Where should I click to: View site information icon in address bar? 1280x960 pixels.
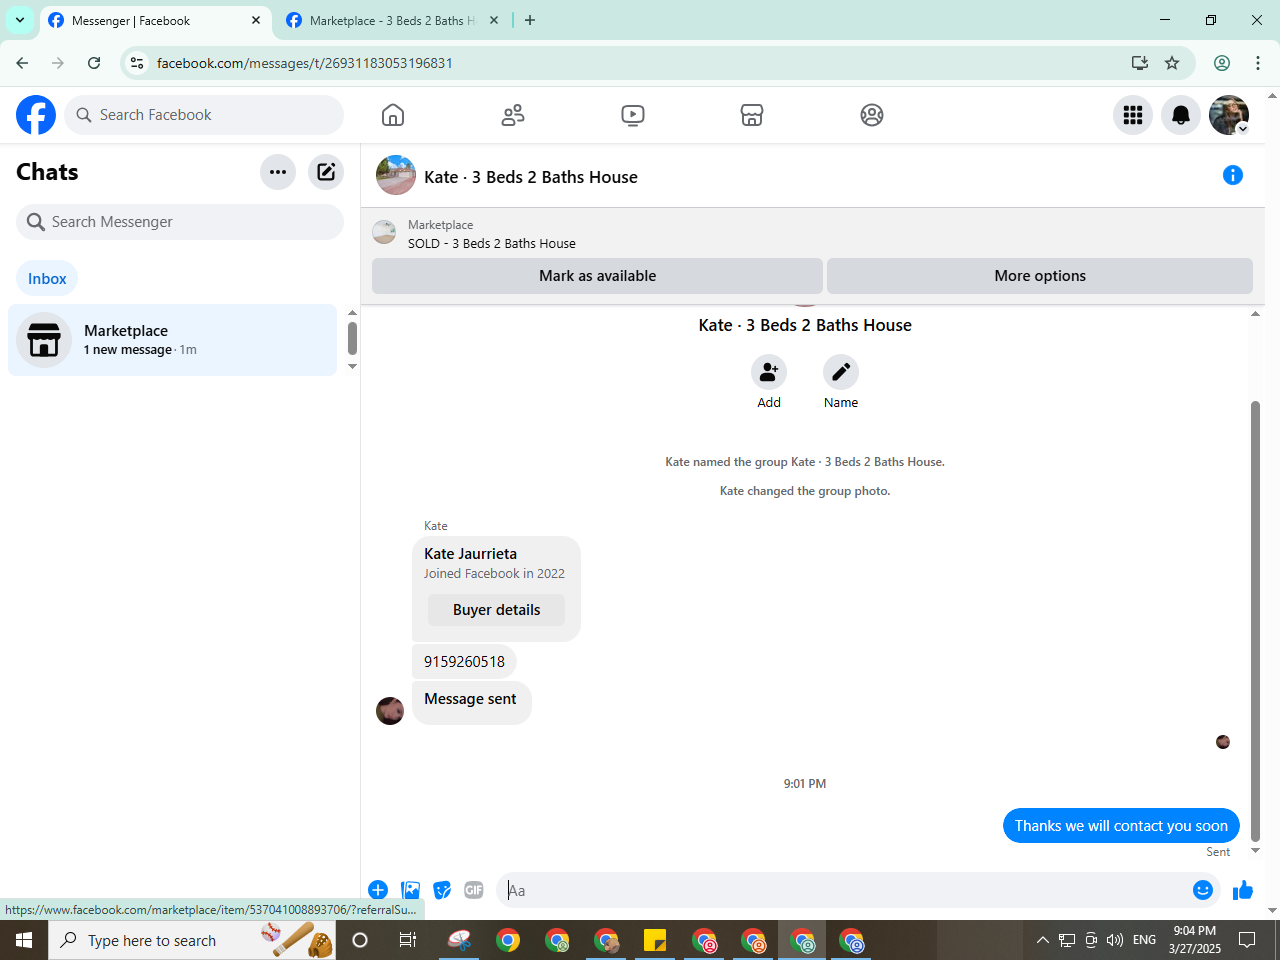(x=138, y=63)
